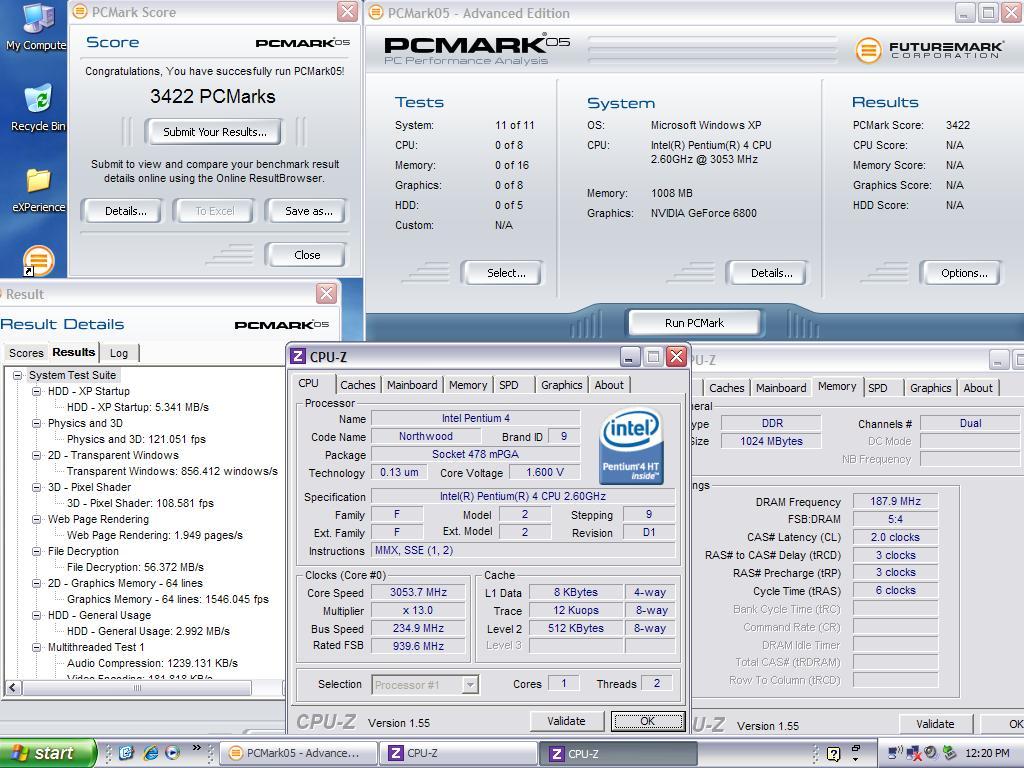Screen dimensions: 1024x768
Task: Launch Internet Explorer from quick launch
Action: [150, 752]
